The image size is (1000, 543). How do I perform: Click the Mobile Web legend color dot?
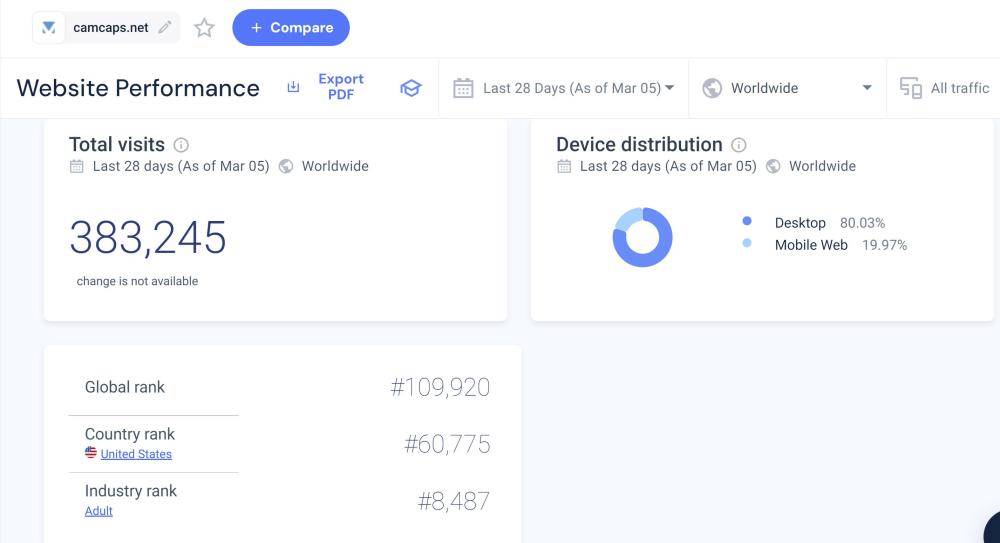747,244
